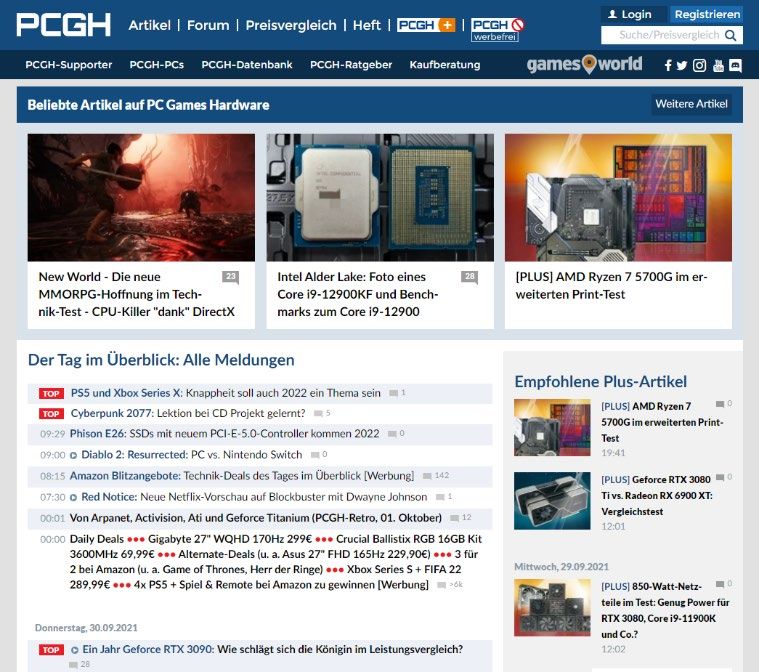Screen dimensions: 759x672
Task: Go to Kaufberatung
Action: point(445,65)
